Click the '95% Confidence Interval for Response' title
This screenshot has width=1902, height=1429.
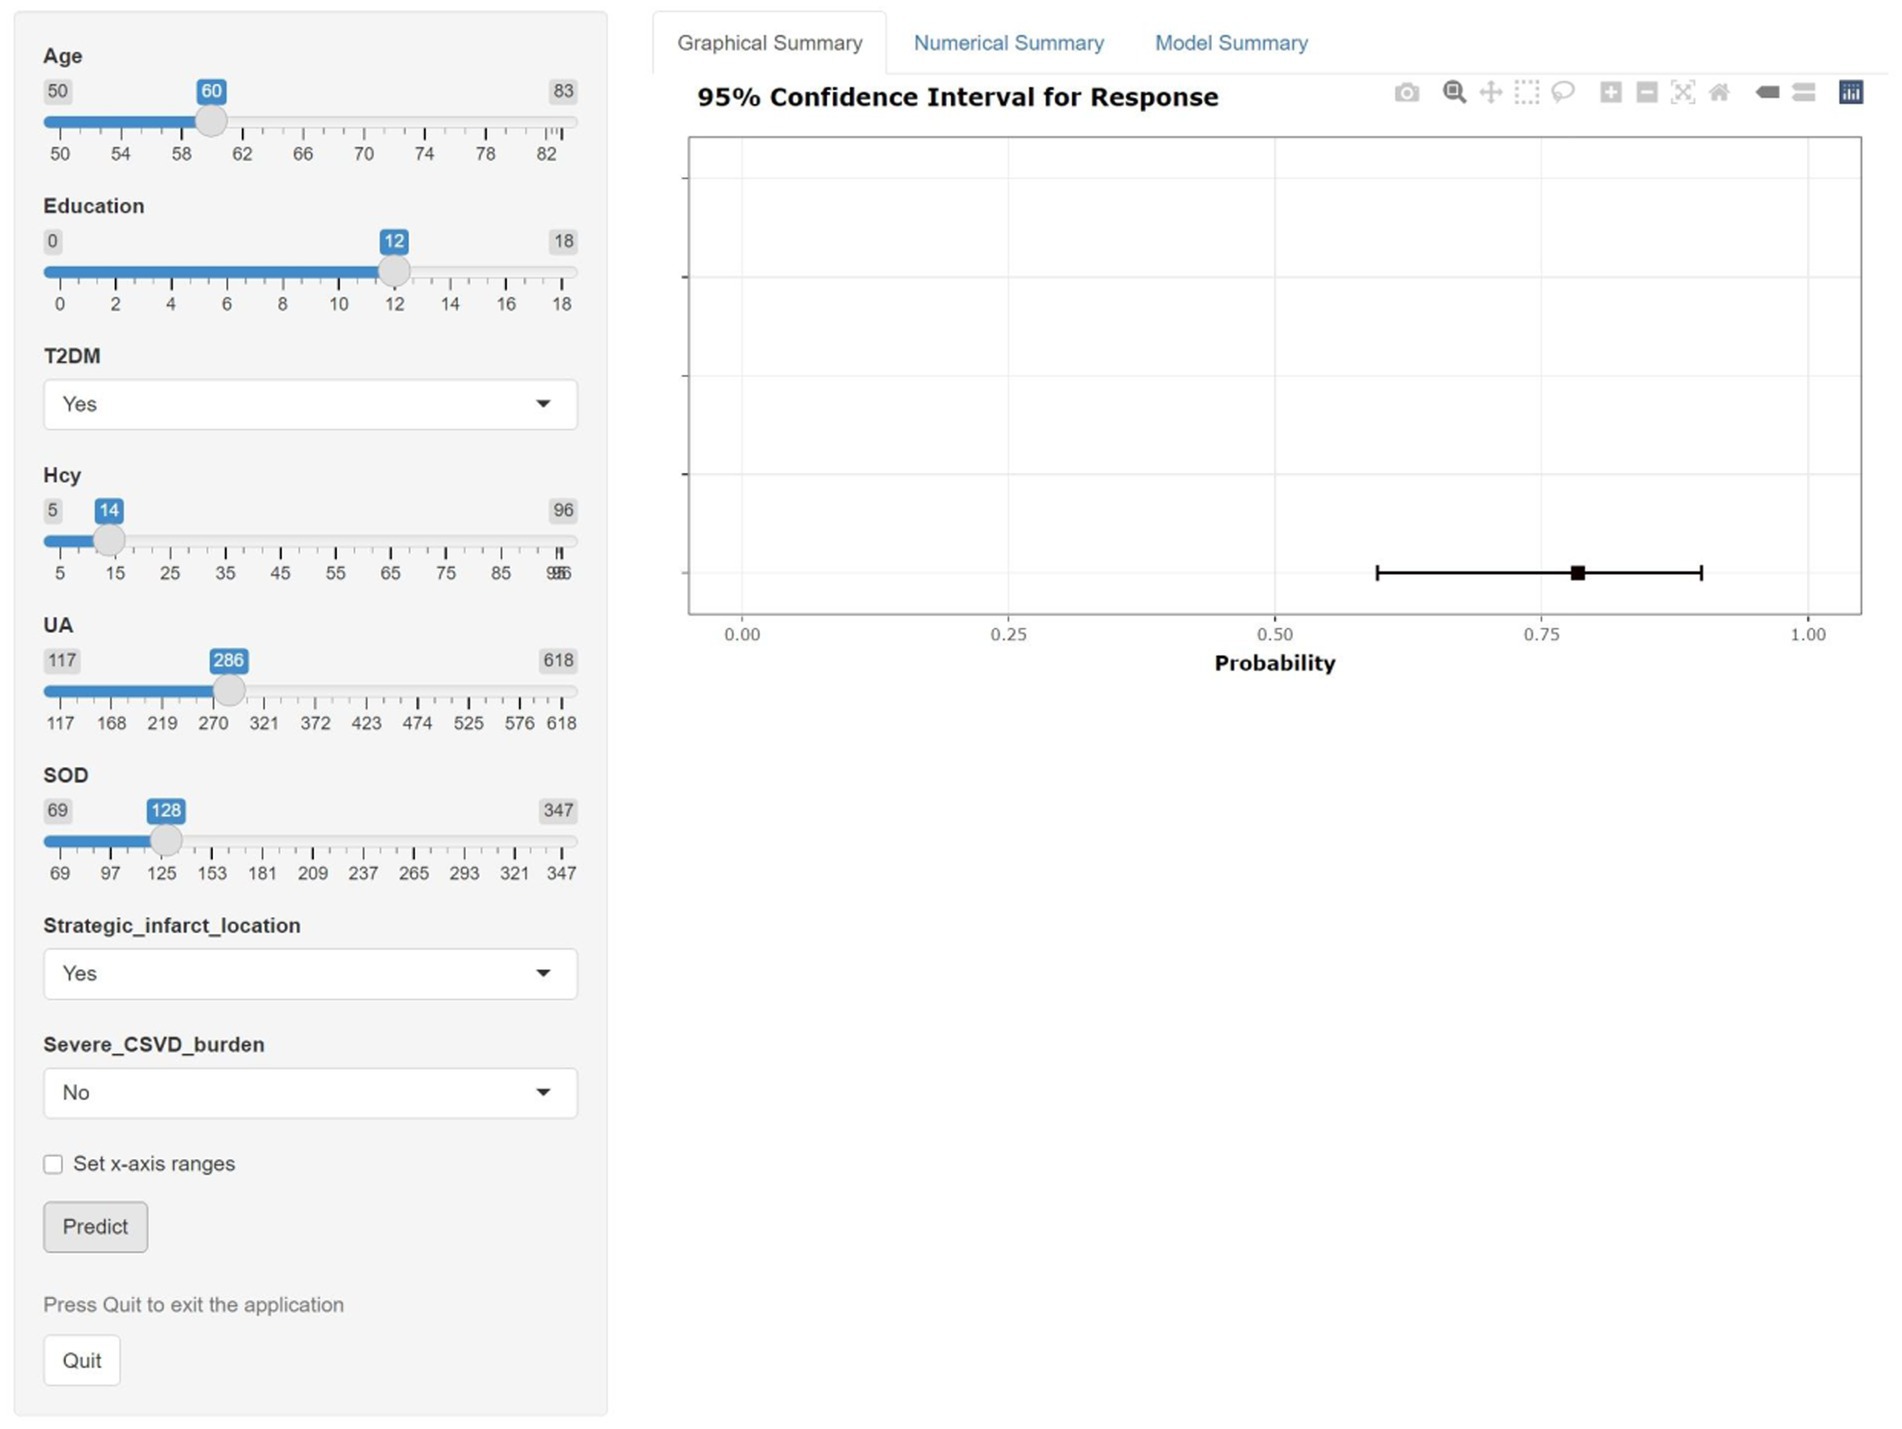(x=958, y=97)
